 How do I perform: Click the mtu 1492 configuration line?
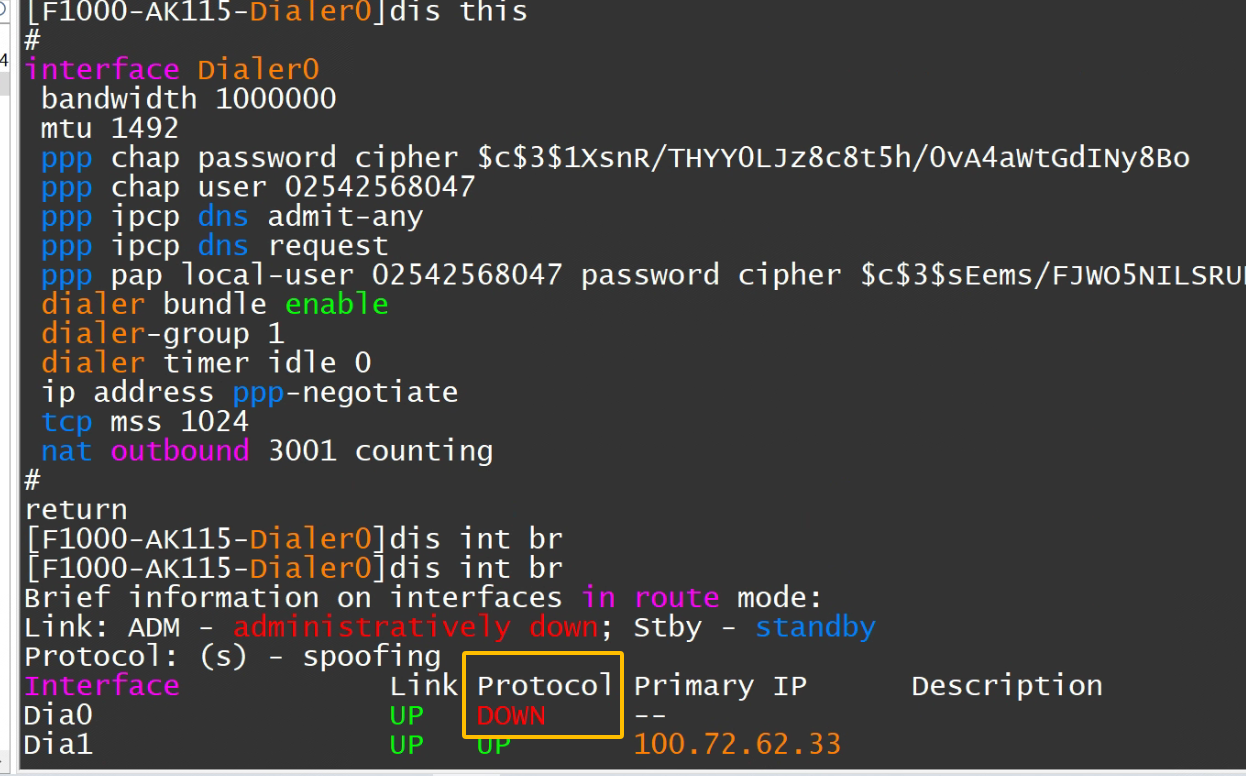click(x=110, y=128)
